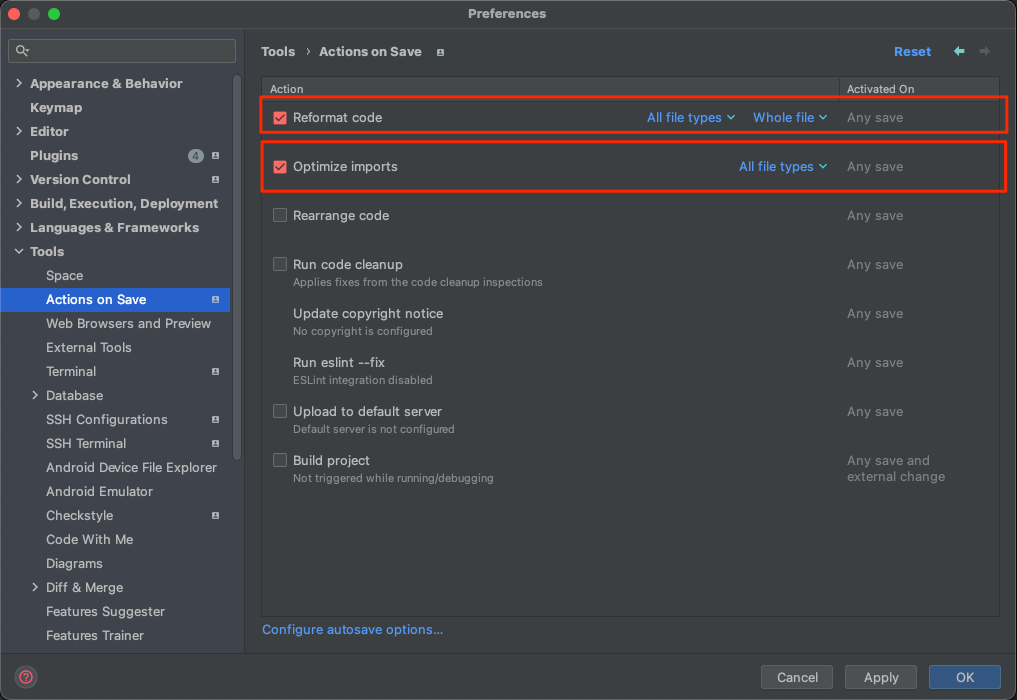The height and width of the screenshot is (700, 1017).
Task: Open Code With Me settings
Action: point(90,540)
